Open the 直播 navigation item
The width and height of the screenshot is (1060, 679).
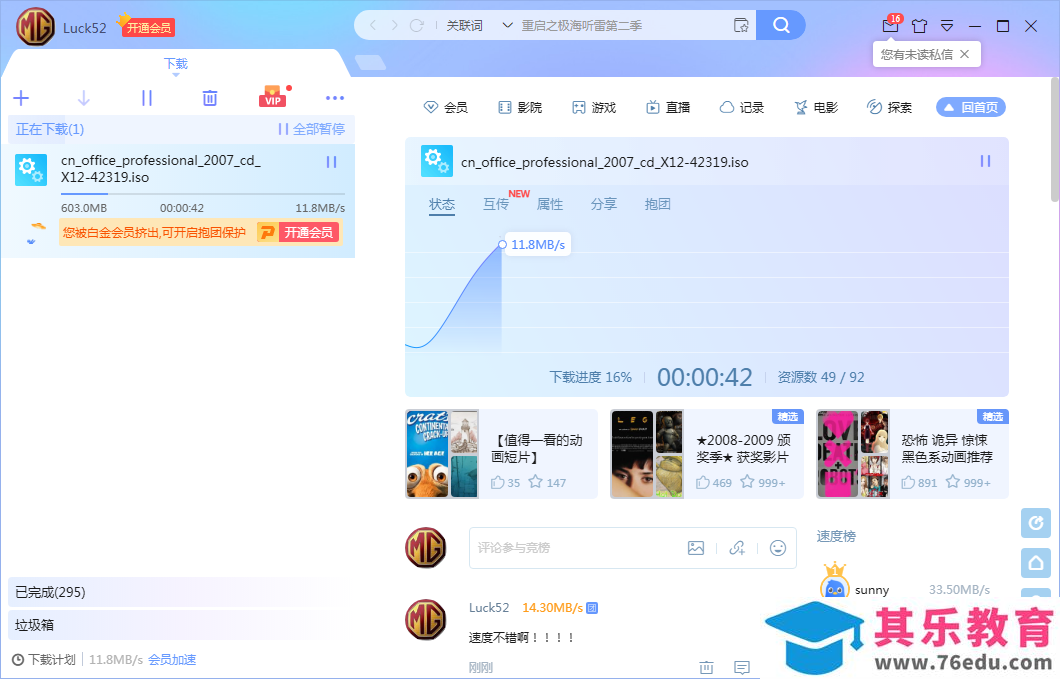(x=668, y=108)
